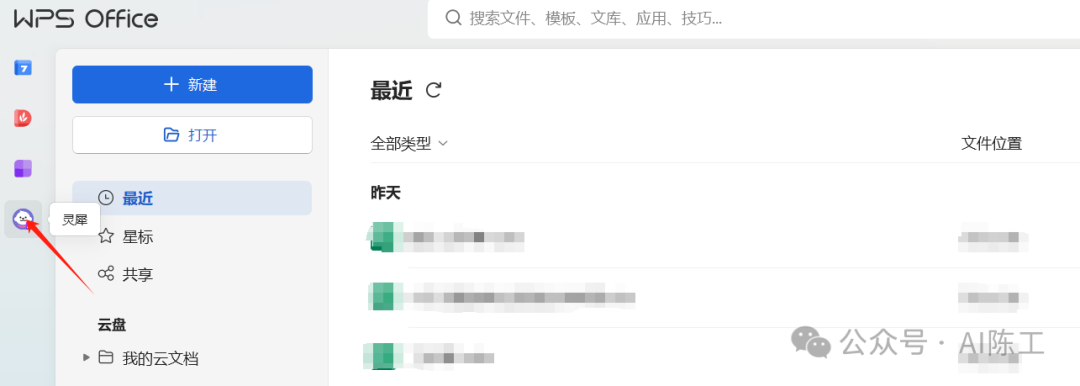Launch the 灵犀 AI assistant icon
The height and width of the screenshot is (386, 1080).
point(23,219)
